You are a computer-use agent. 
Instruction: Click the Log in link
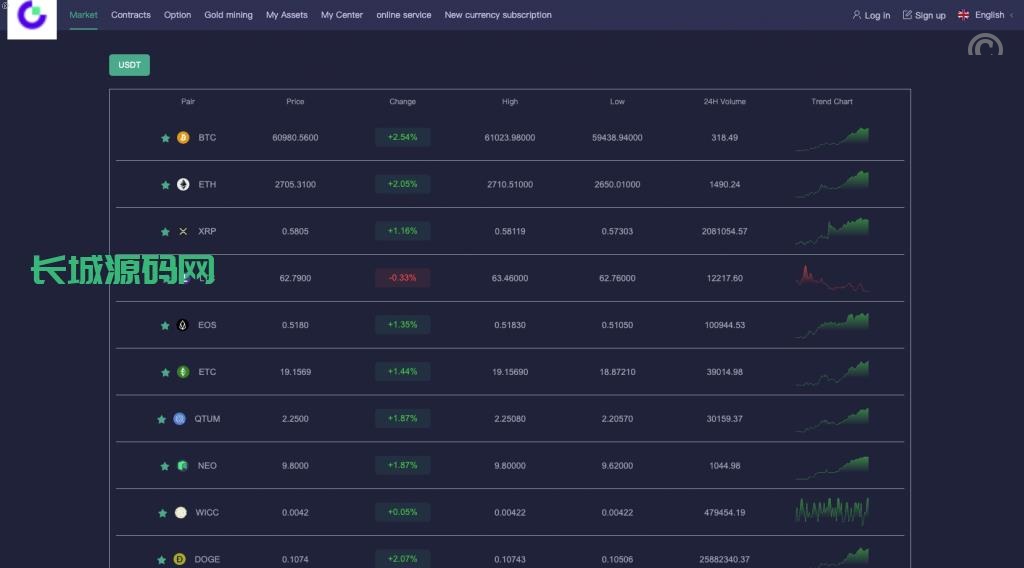point(871,15)
